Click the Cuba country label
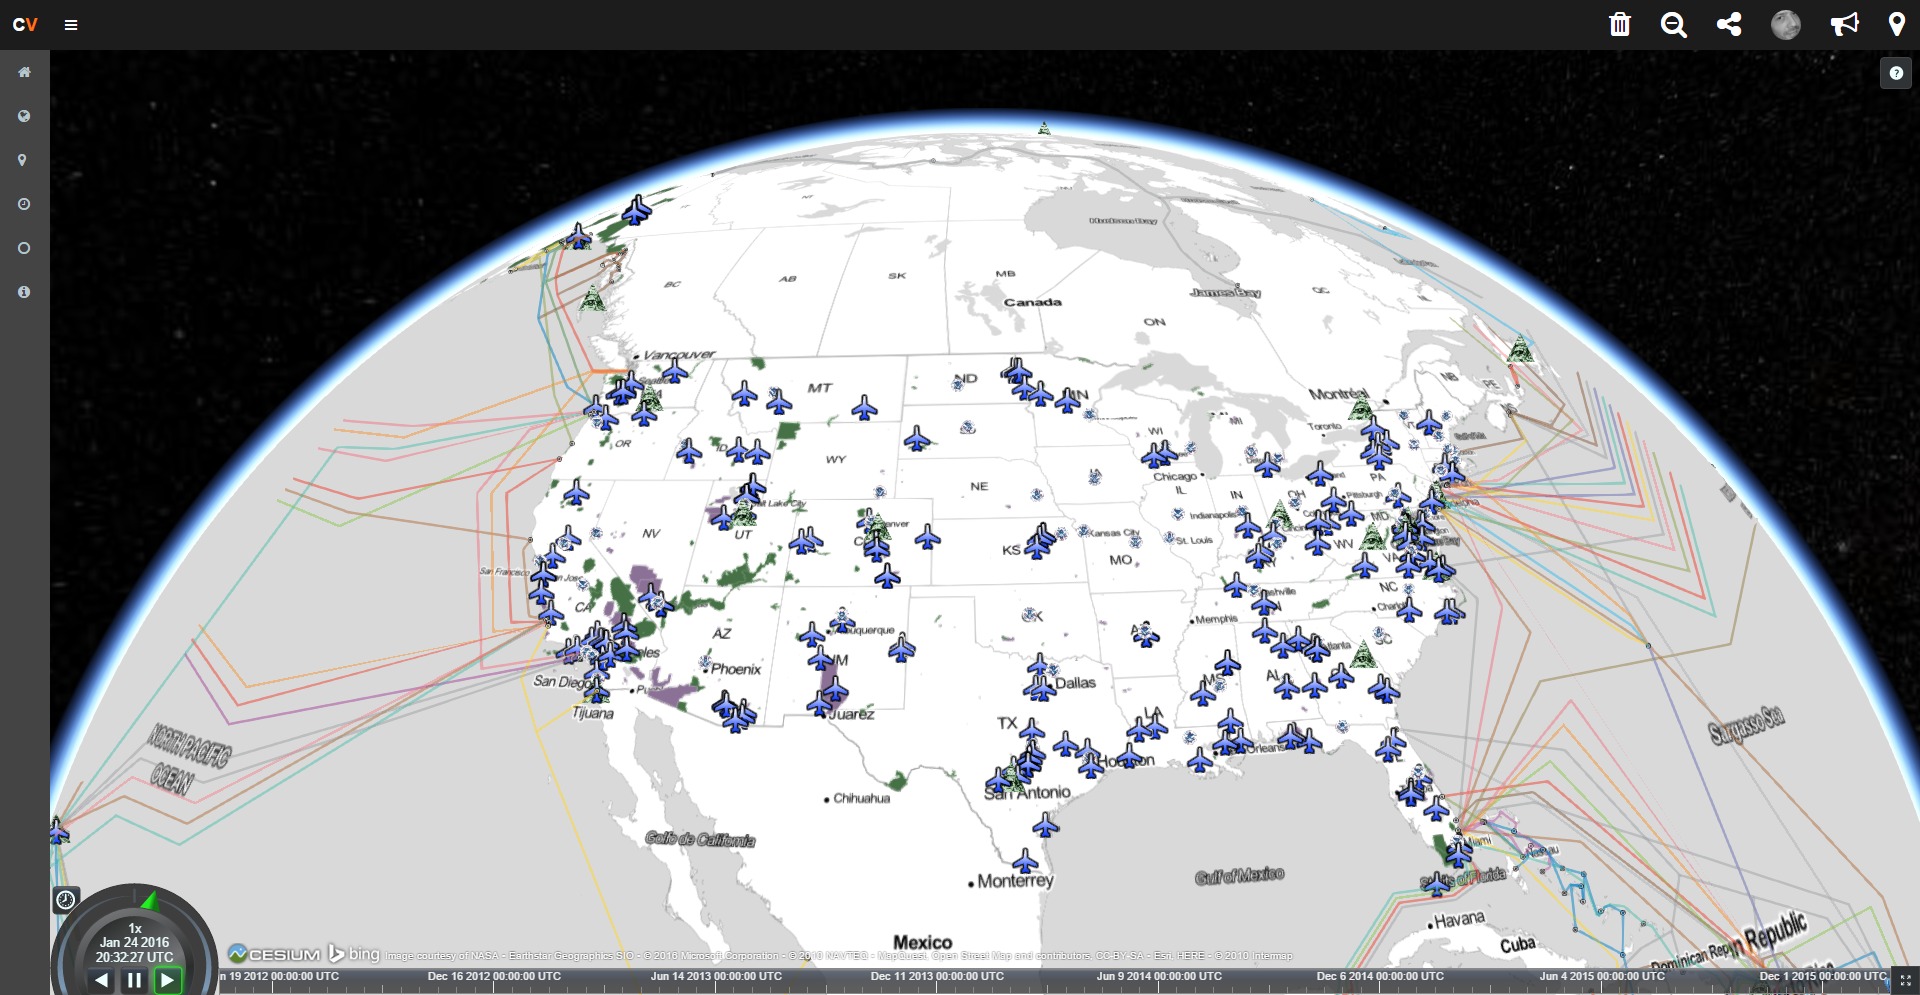The width and height of the screenshot is (1920, 995). click(x=1517, y=944)
